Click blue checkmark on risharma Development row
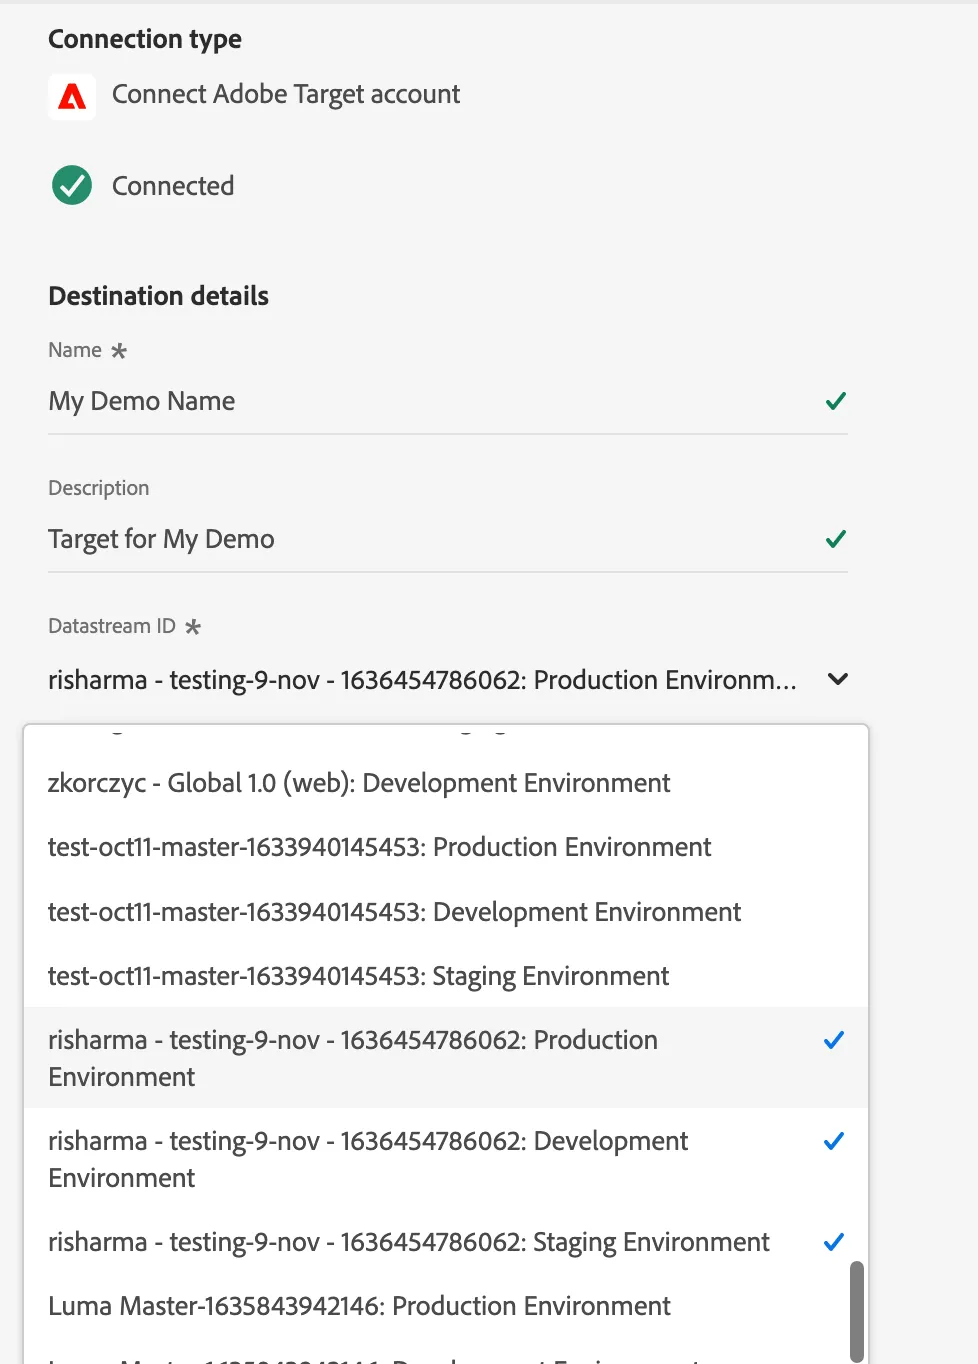The image size is (978, 1364). 834,1141
